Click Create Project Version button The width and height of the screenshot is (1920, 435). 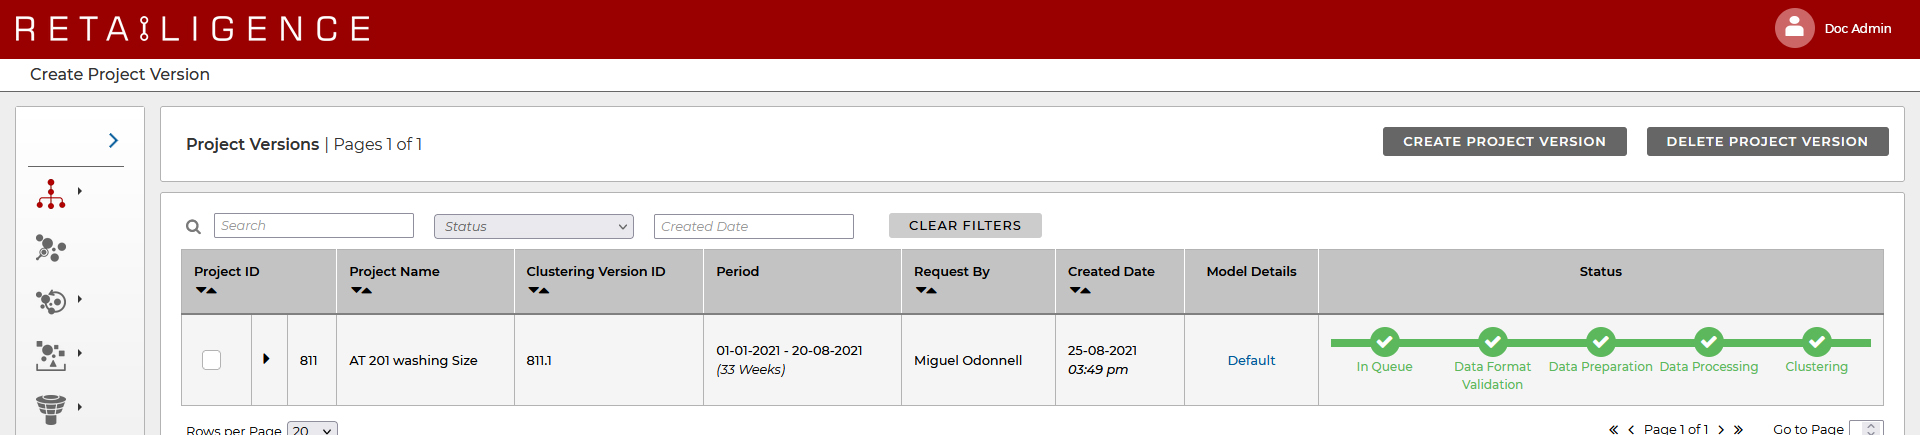point(1504,141)
